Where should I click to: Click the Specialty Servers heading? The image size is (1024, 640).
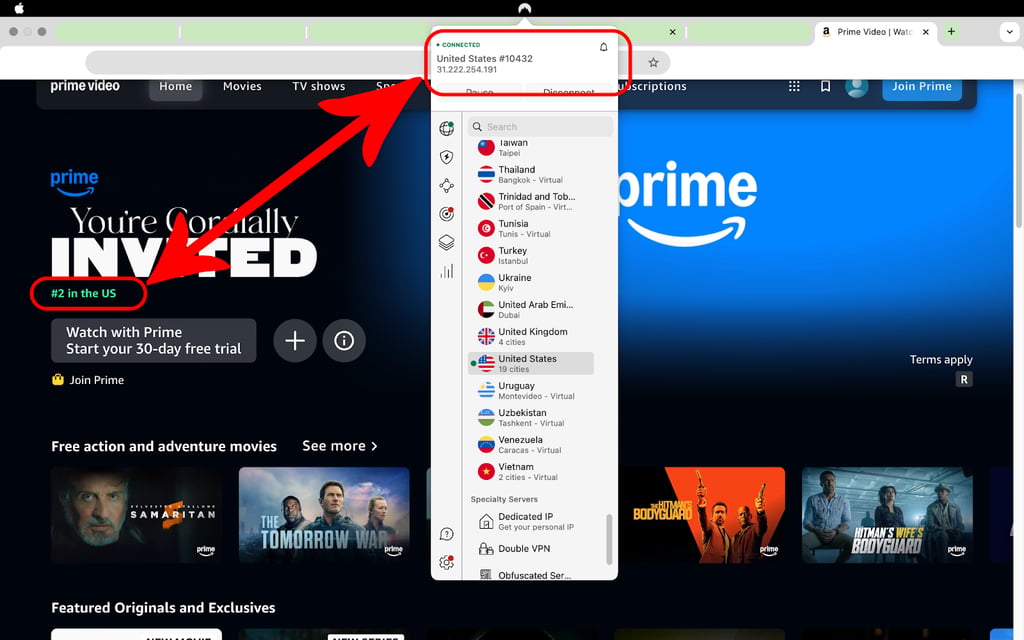(504, 499)
